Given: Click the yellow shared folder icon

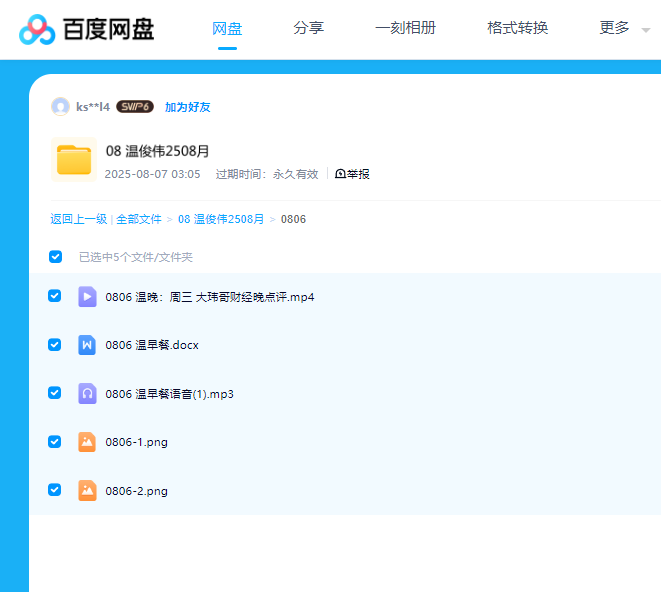Looking at the screenshot, I should tap(73, 160).
